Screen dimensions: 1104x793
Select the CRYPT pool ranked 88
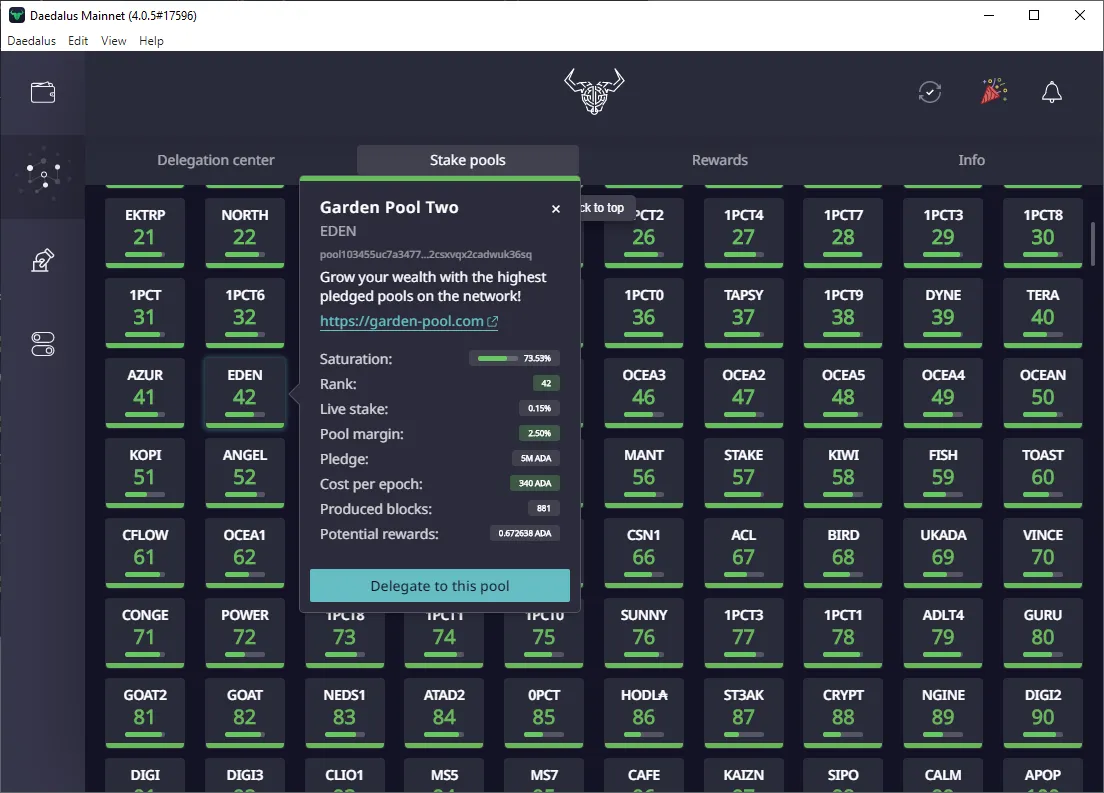843,713
